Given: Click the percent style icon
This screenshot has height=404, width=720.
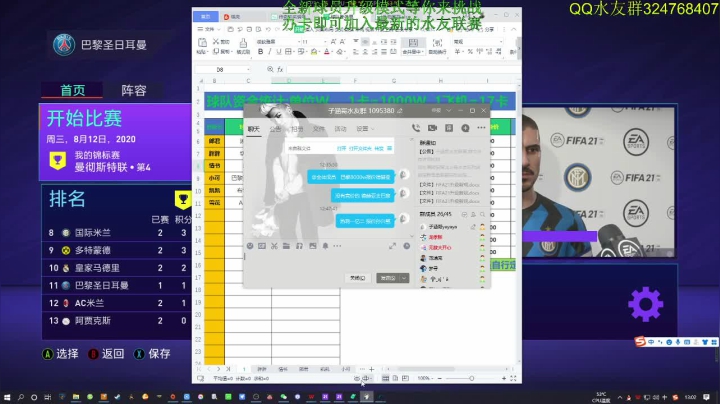Looking at the screenshot, I should (x=470, y=52).
